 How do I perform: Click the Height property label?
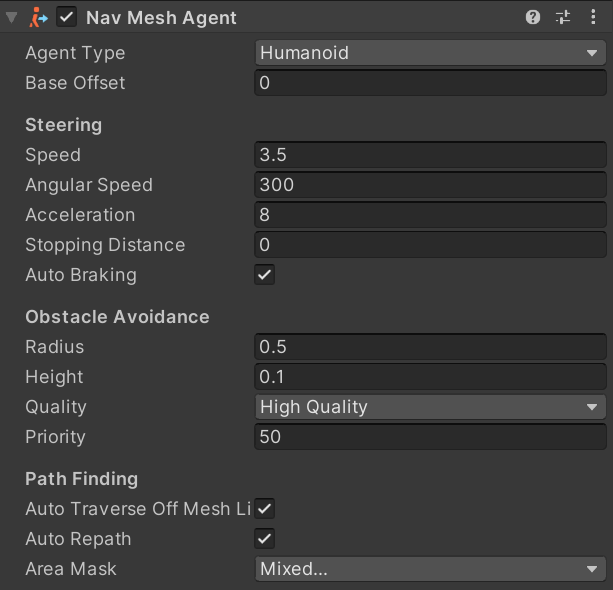(54, 377)
